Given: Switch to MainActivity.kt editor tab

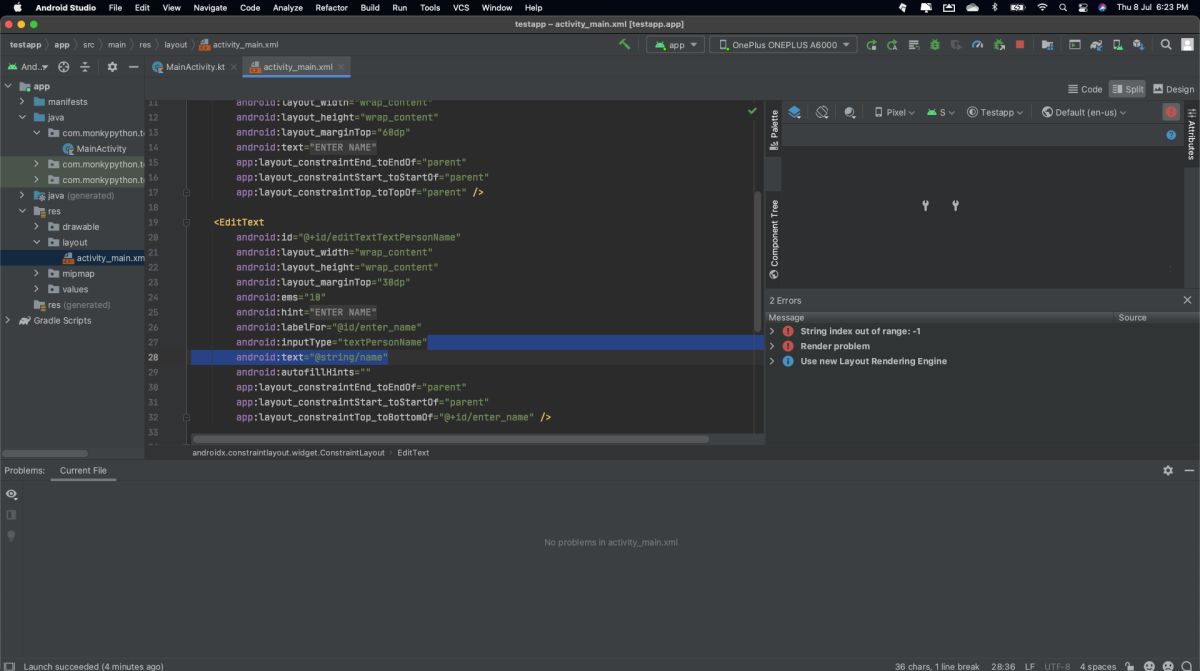Looking at the screenshot, I should 195,67.
